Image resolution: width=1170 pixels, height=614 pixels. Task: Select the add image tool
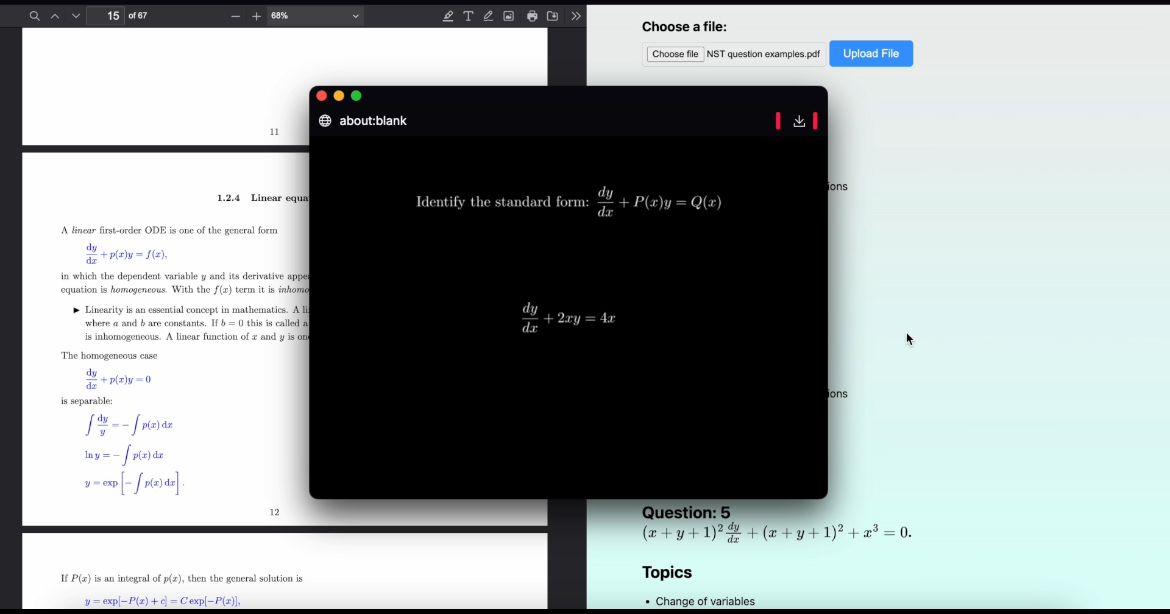coord(508,16)
